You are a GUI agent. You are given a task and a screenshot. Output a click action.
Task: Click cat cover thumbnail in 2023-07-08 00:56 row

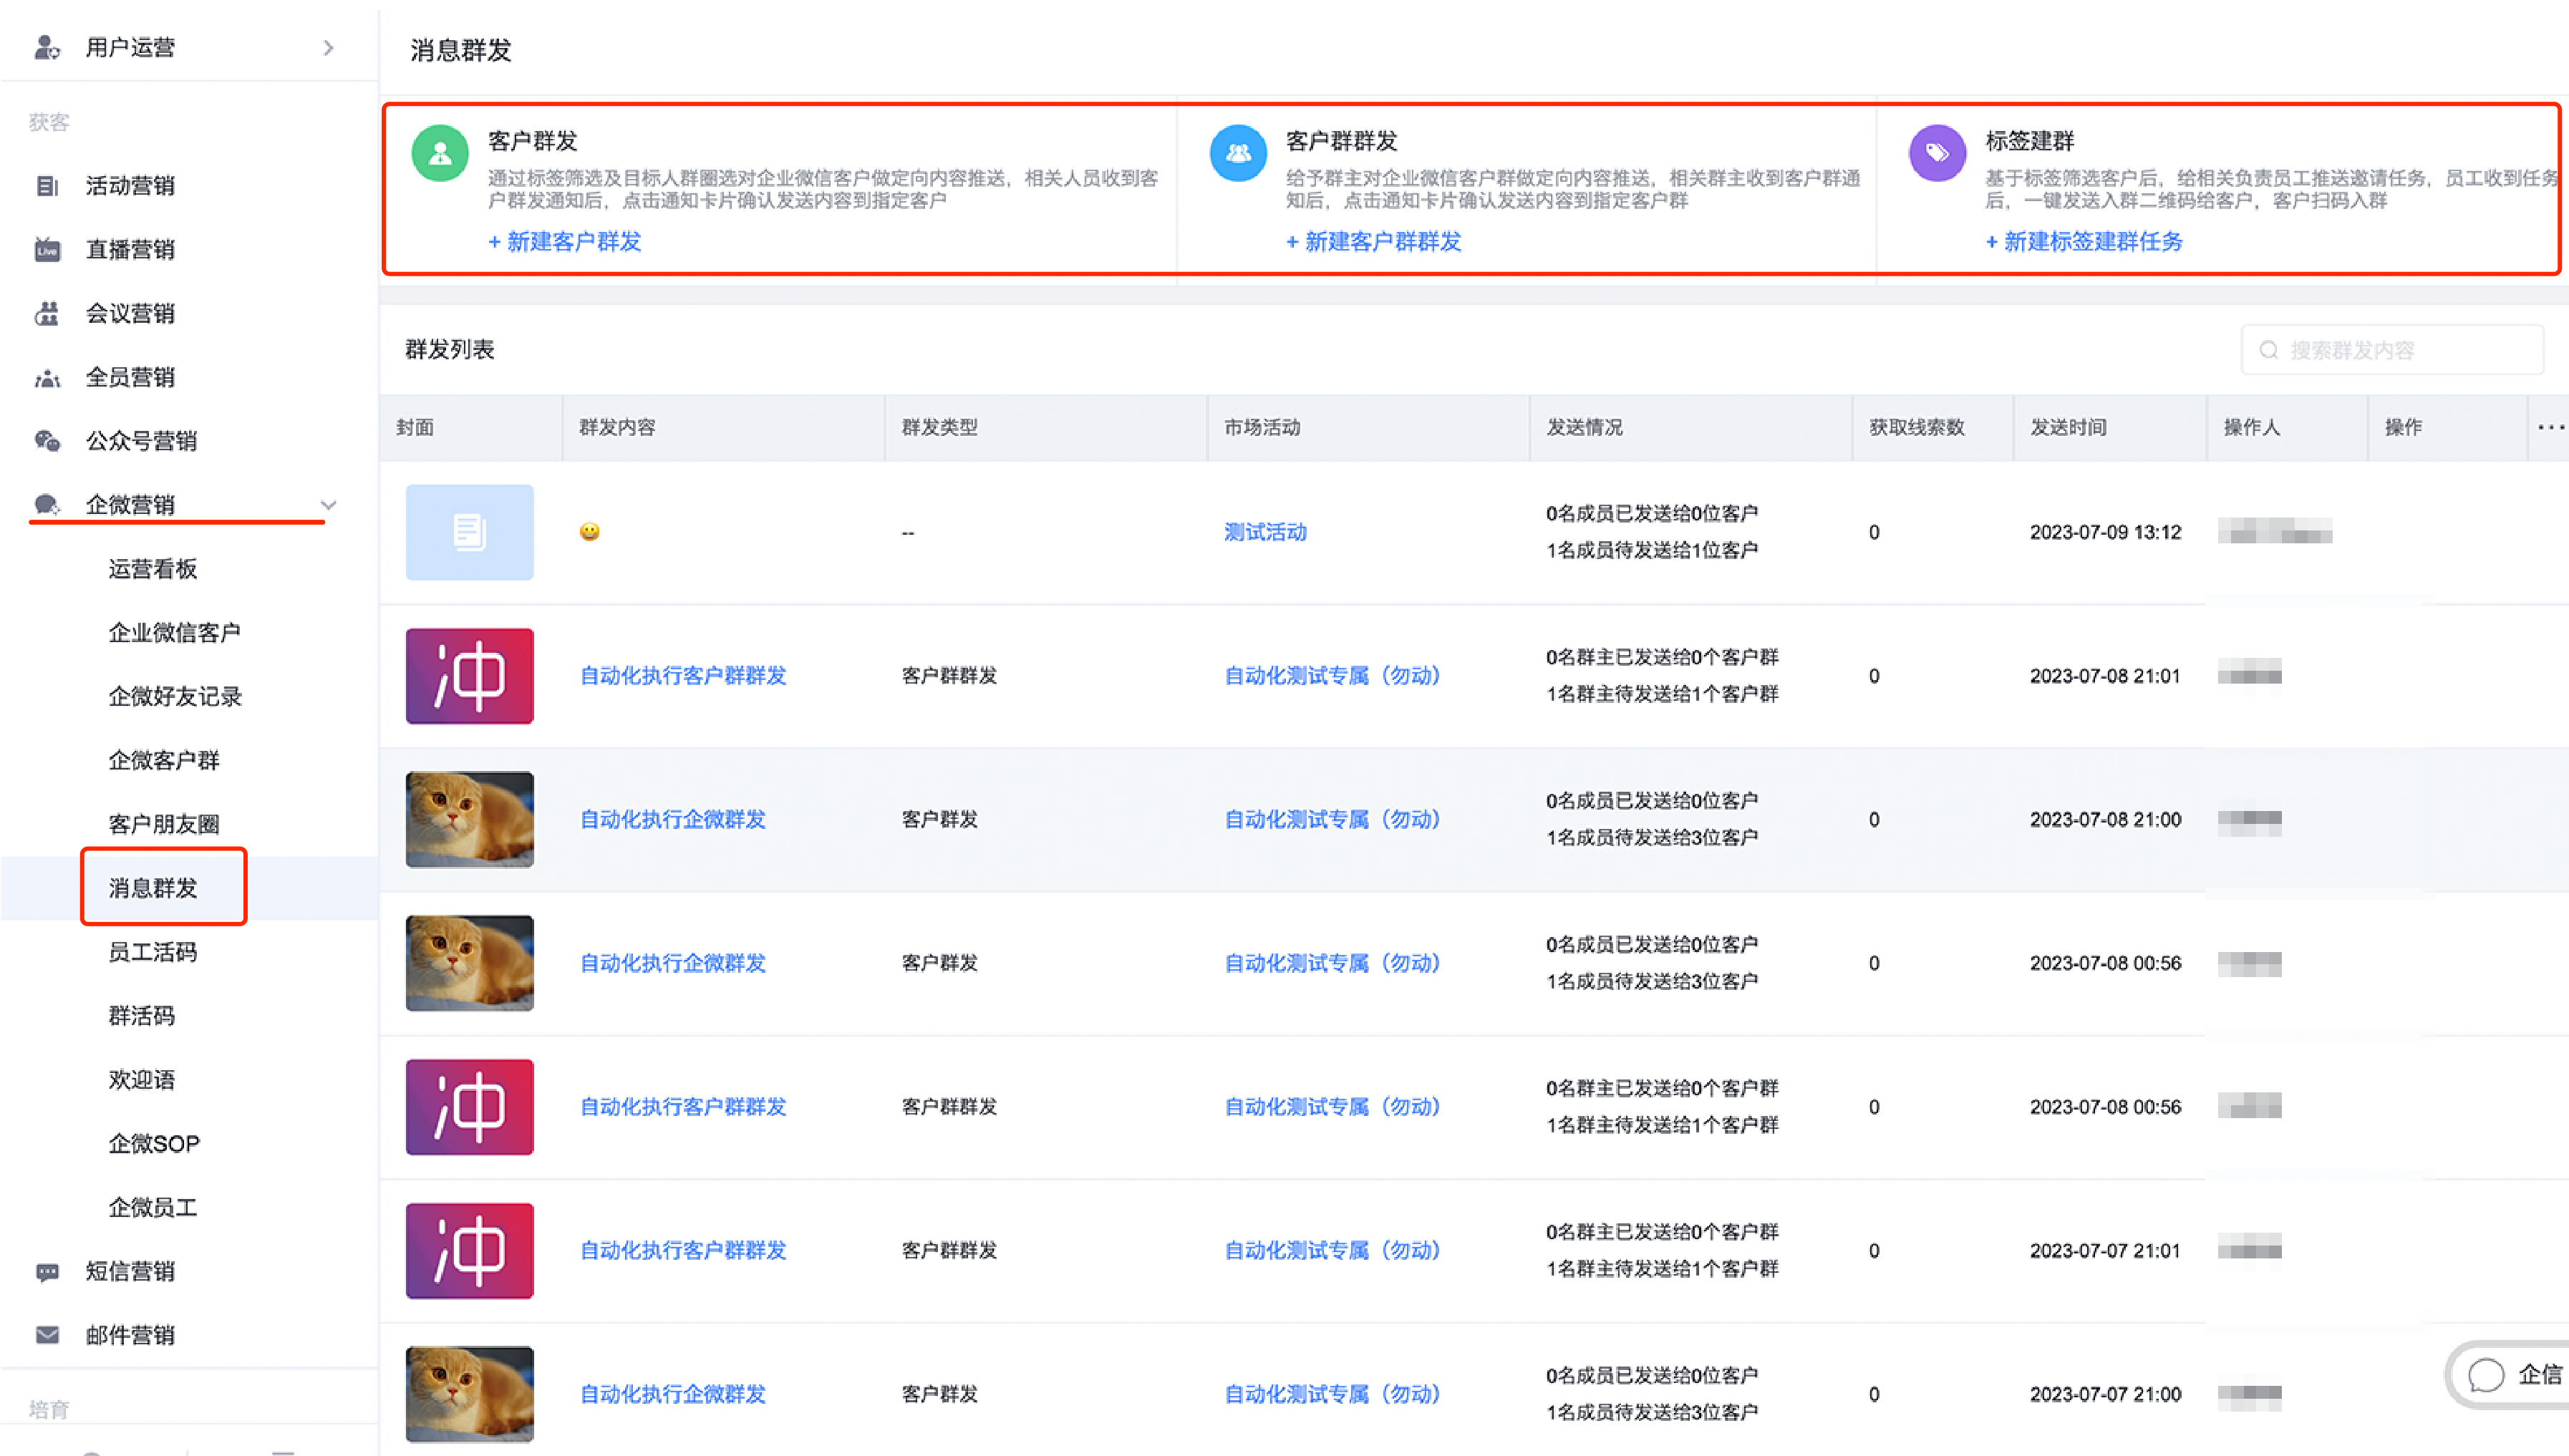coord(470,964)
